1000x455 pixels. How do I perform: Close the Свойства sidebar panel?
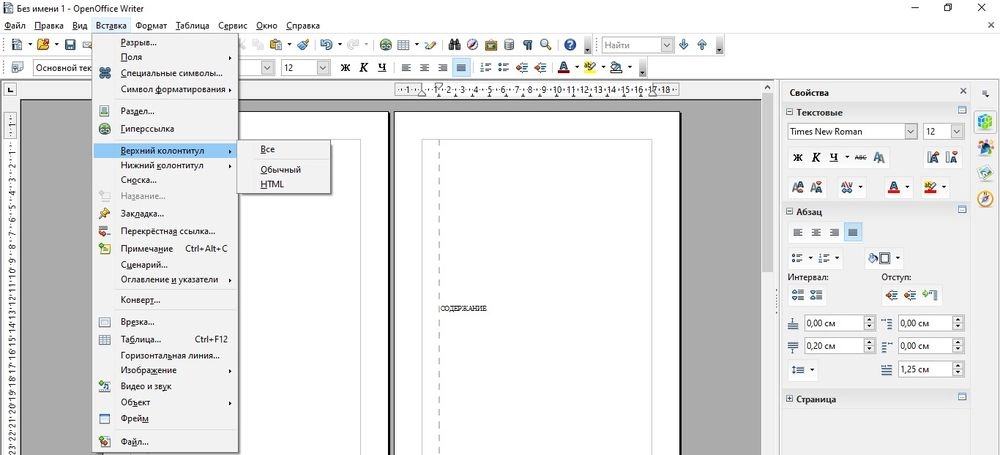tap(963, 91)
